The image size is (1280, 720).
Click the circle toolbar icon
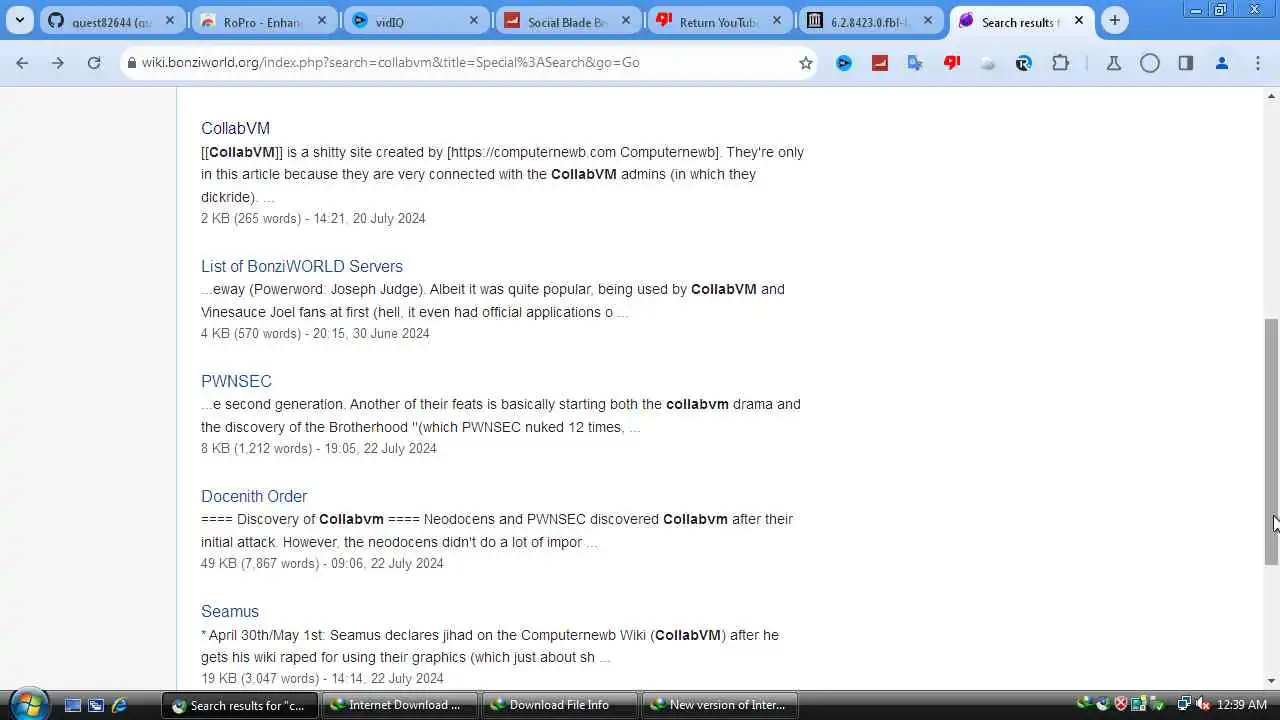coord(1150,63)
